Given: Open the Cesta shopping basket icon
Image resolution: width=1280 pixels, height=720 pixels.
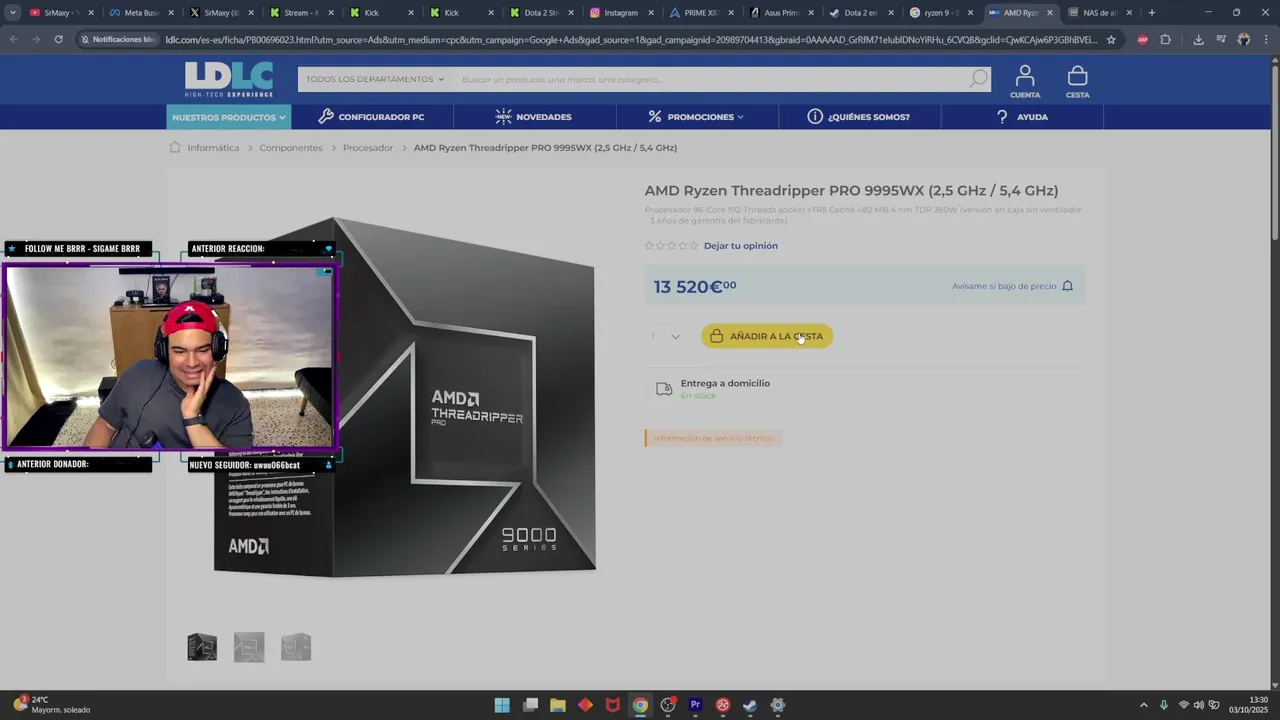Looking at the screenshot, I should [1077, 81].
